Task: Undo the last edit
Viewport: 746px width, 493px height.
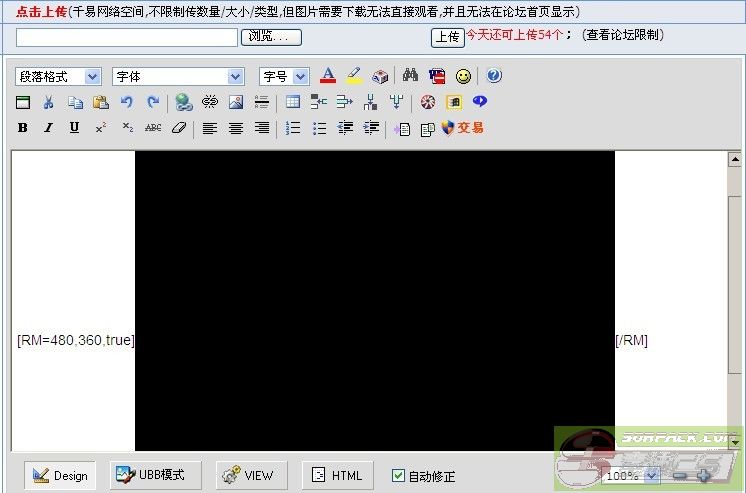Action: 126,102
